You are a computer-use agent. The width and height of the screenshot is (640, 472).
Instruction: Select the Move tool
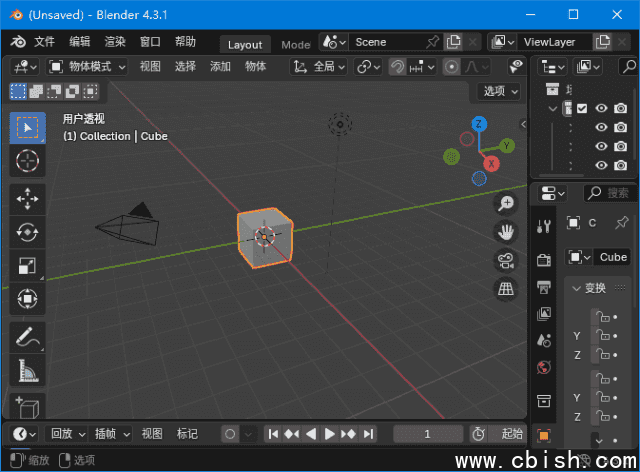click(x=27, y=199)
